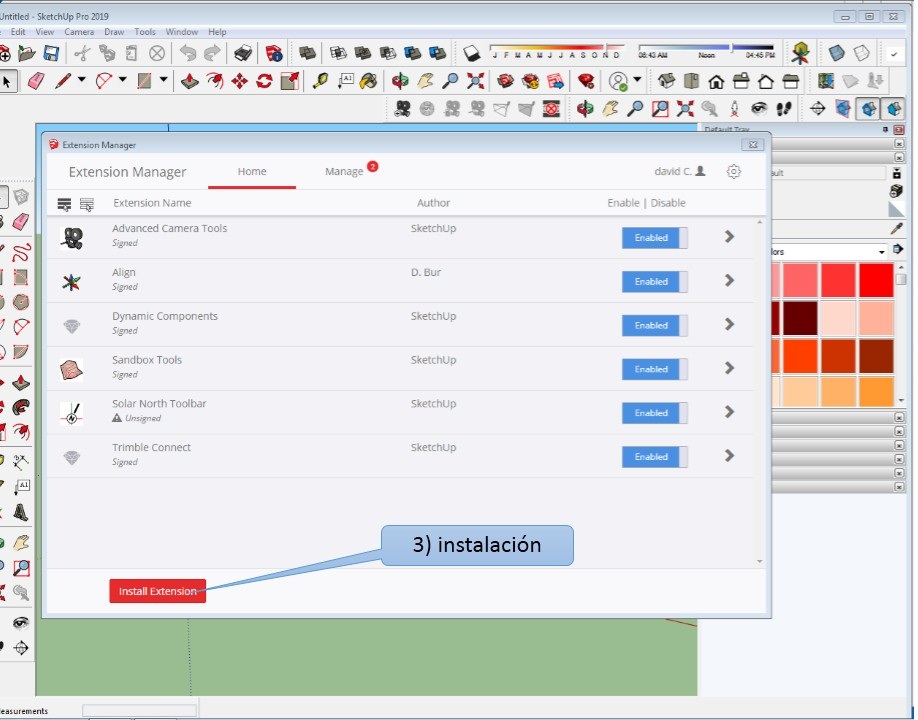
Task: Click the Measurements input box
Action: (139, 710)
